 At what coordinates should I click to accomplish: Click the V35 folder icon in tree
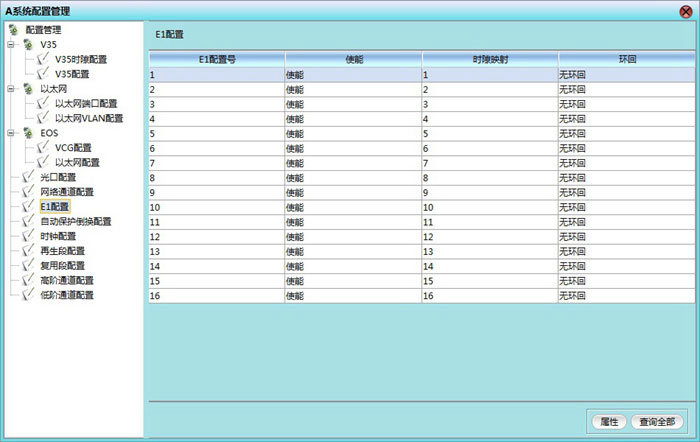[28, 45]
